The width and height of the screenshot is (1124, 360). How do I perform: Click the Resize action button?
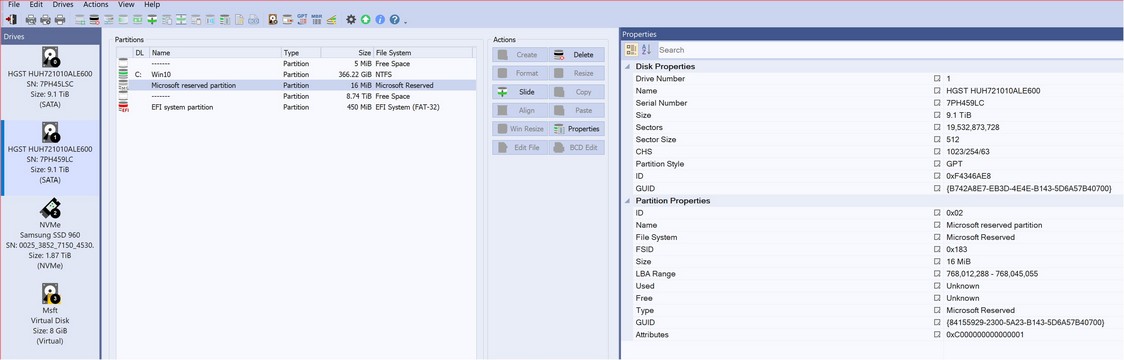tap(576, 73)
